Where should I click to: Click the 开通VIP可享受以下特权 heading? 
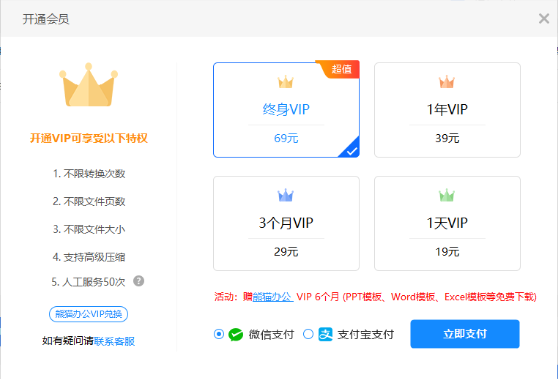[89, 138]
